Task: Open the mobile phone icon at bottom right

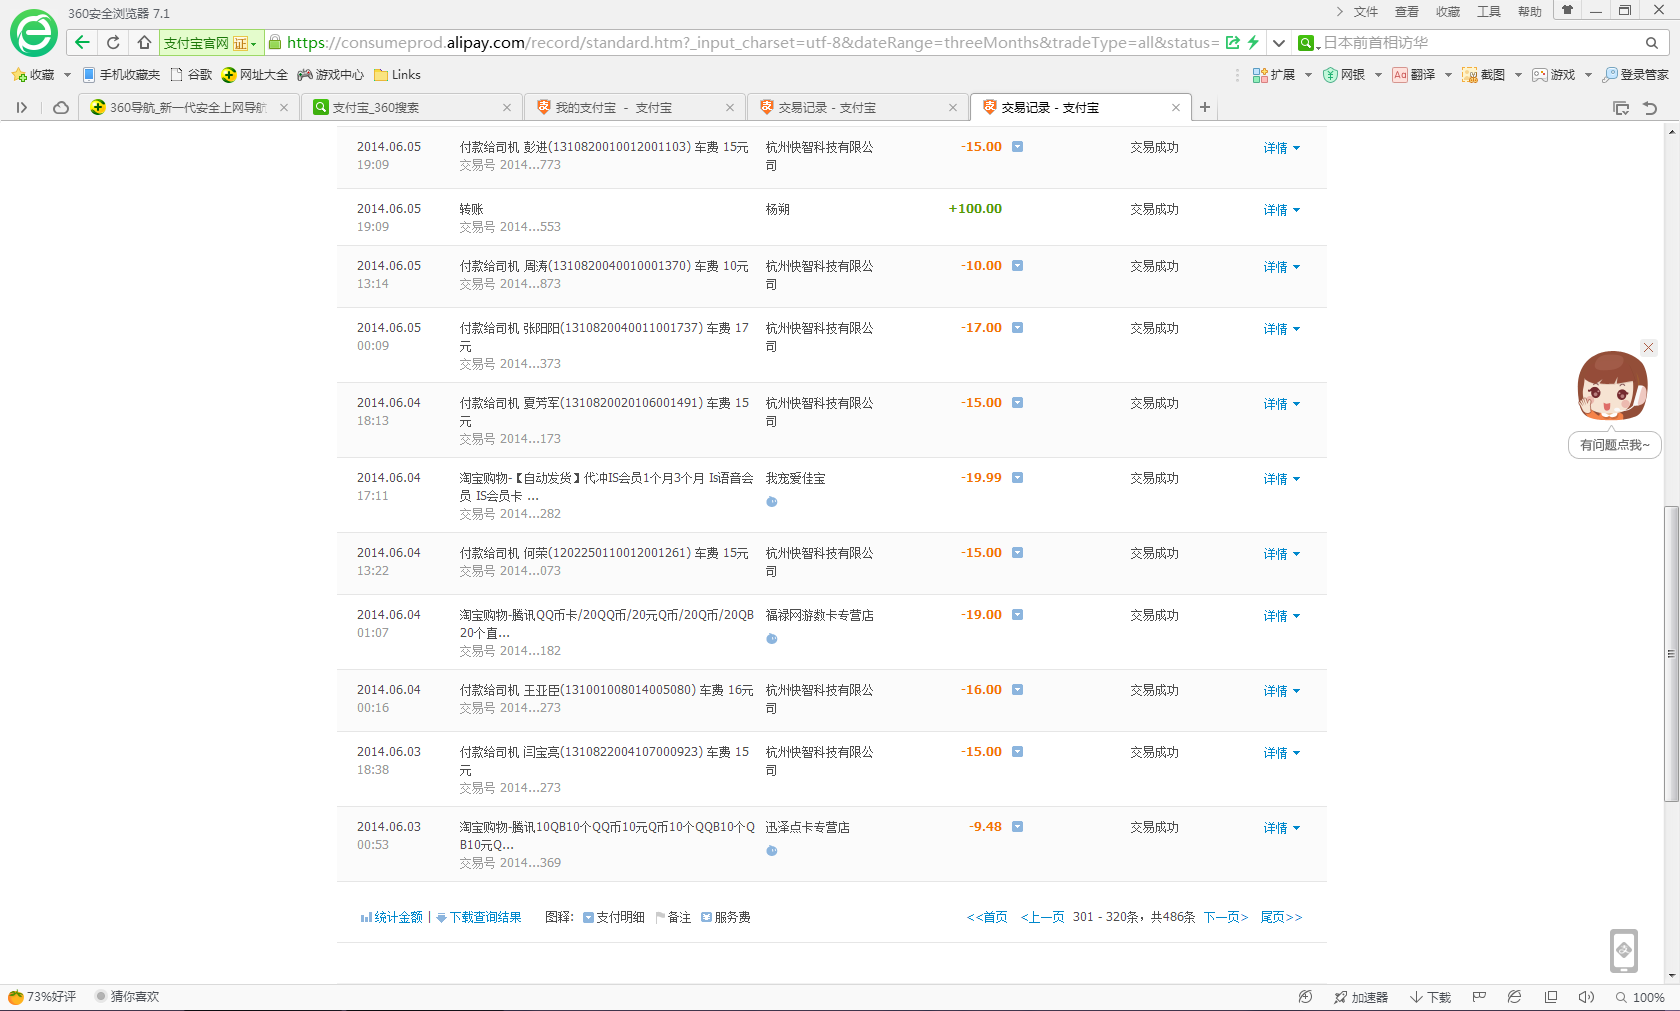Action: [x=1623, y=950]
